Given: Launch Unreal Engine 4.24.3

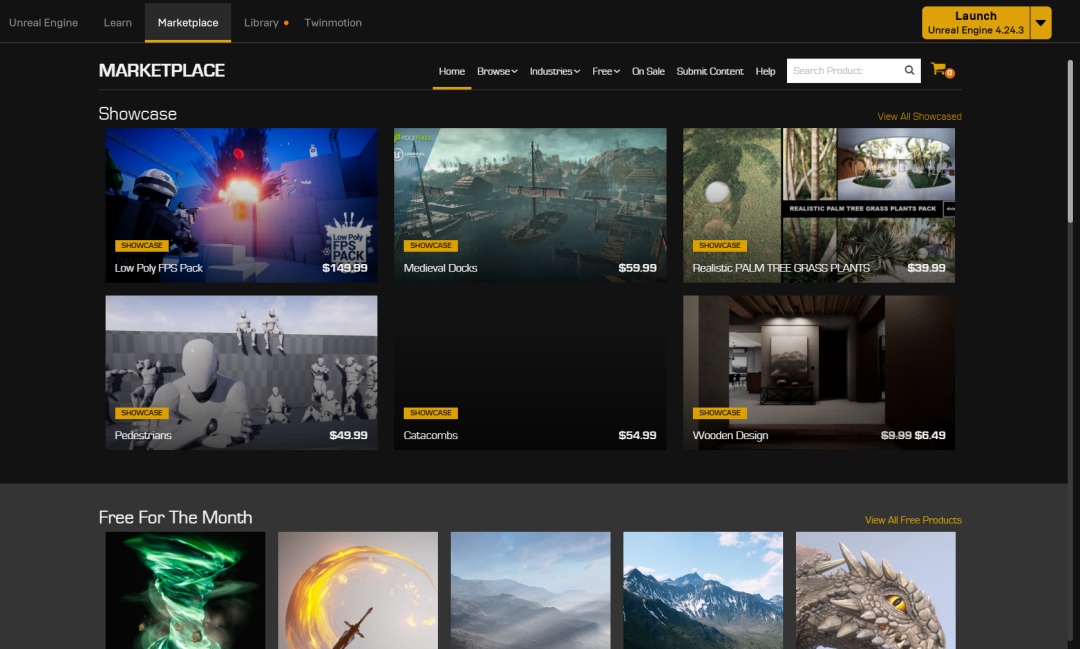Looking at the screenshot, I should click(975, 23).
